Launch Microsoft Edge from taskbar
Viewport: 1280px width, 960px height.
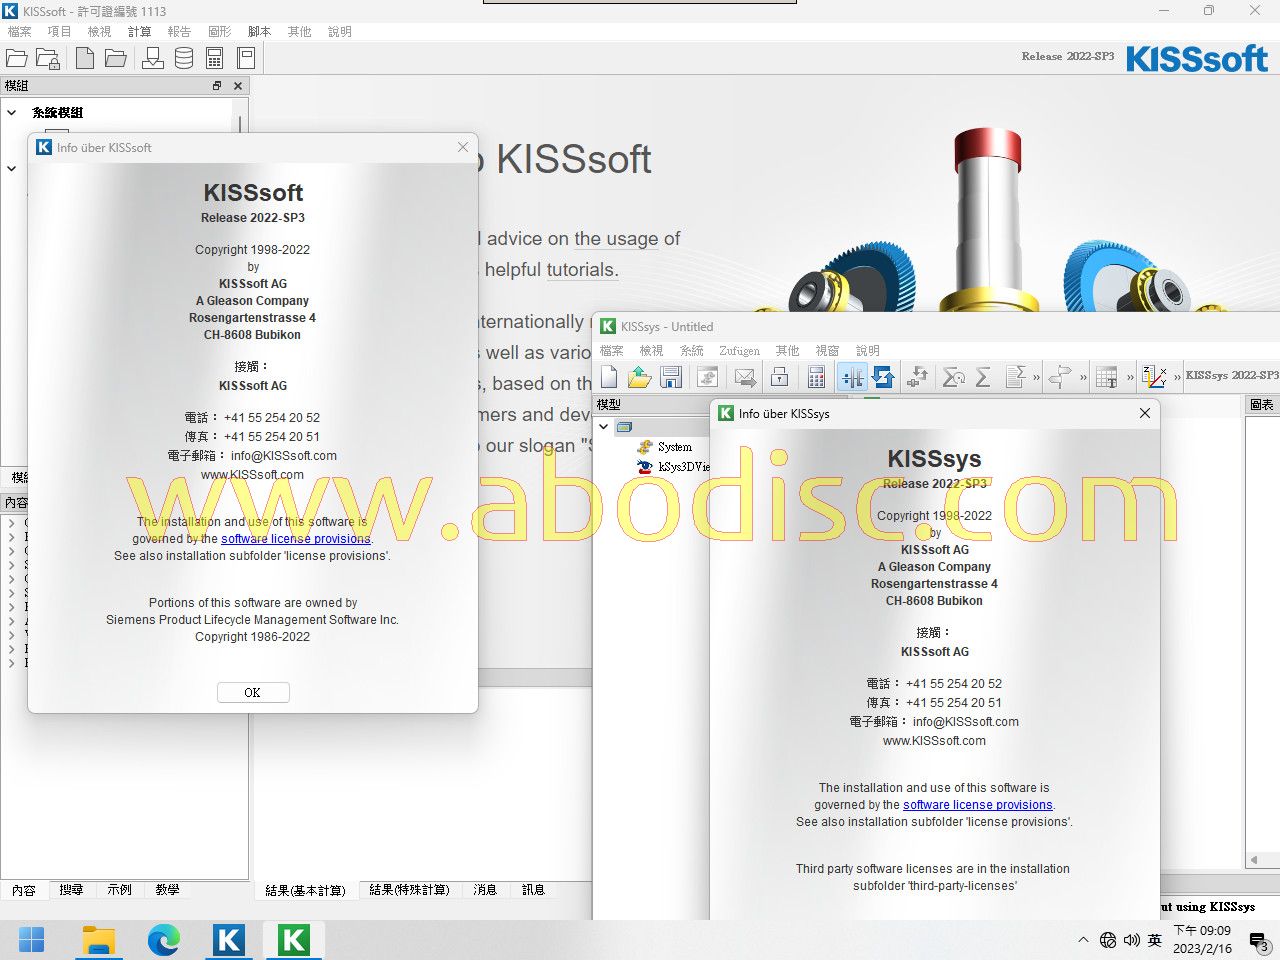click(x=163, y=940)
